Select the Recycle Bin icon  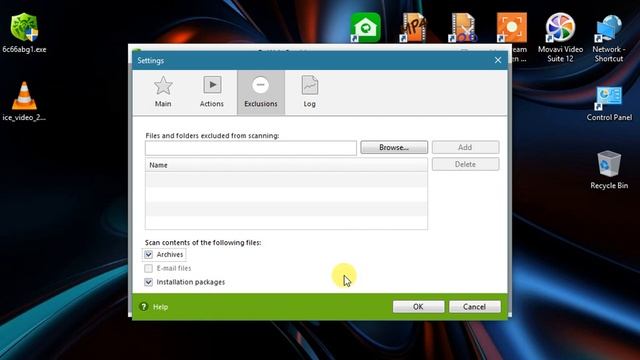tap(609, 170)
